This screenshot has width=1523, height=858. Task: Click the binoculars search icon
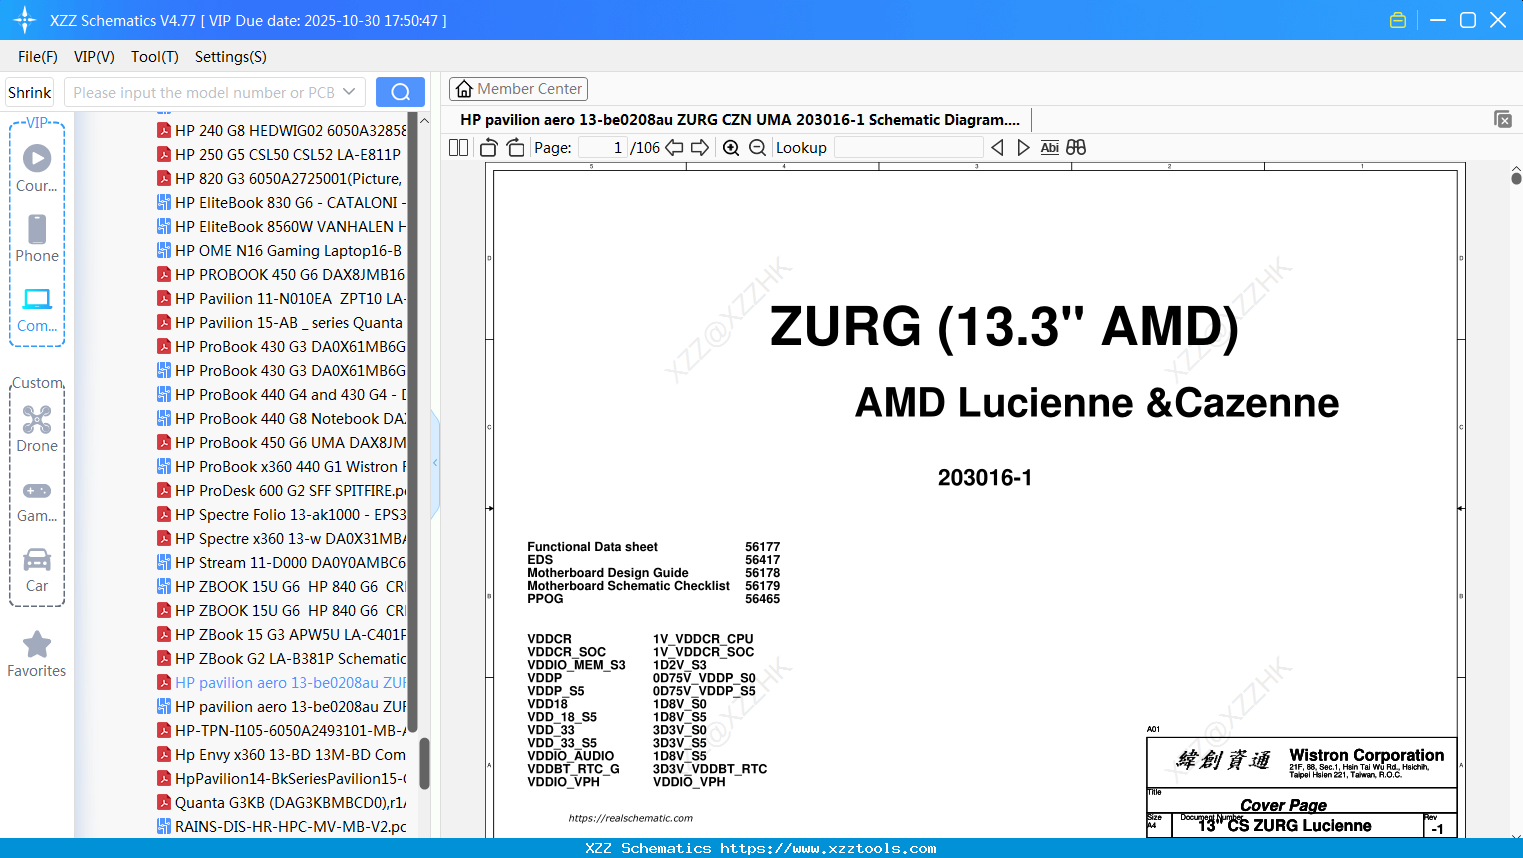1076,147
